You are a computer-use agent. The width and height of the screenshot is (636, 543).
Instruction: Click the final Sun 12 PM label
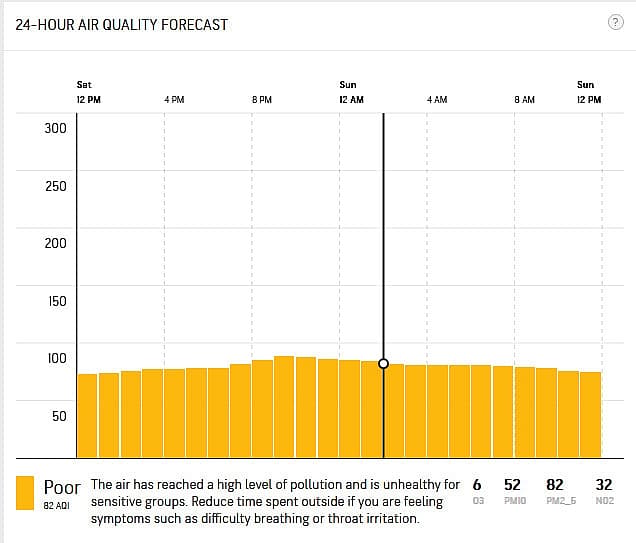click(x=589, y=92)
